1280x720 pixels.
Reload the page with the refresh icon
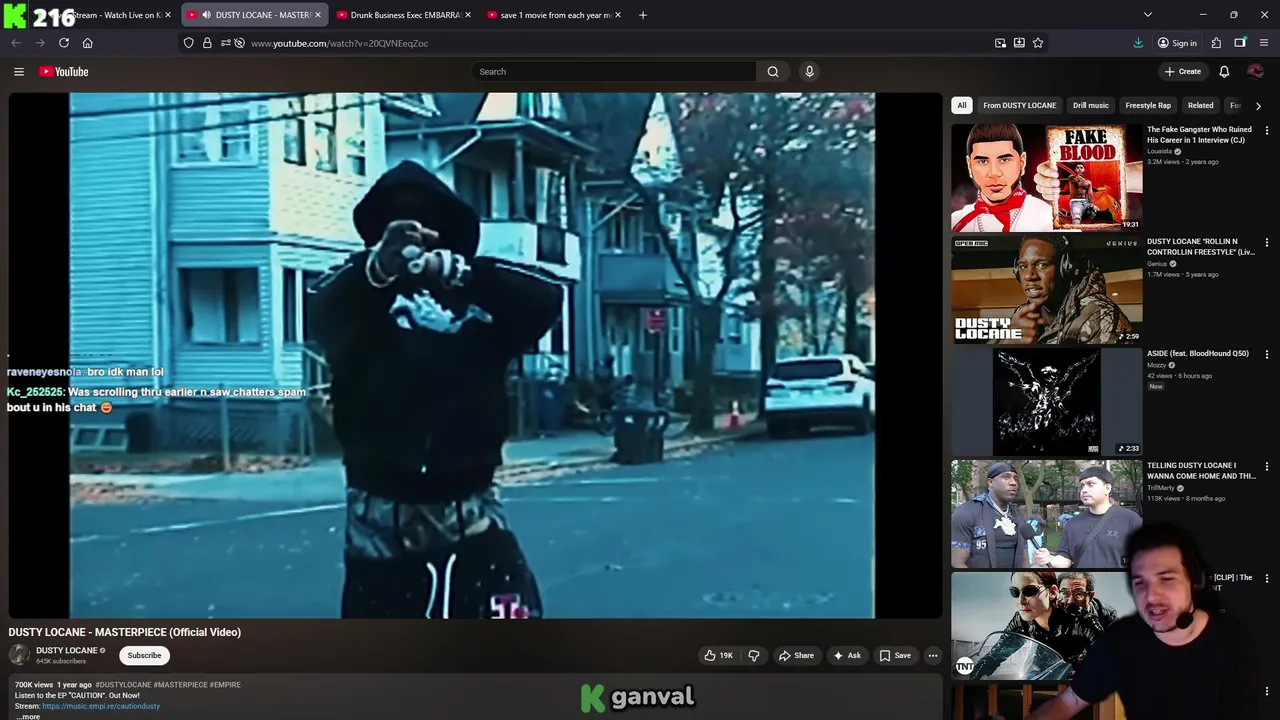point(64,43)
